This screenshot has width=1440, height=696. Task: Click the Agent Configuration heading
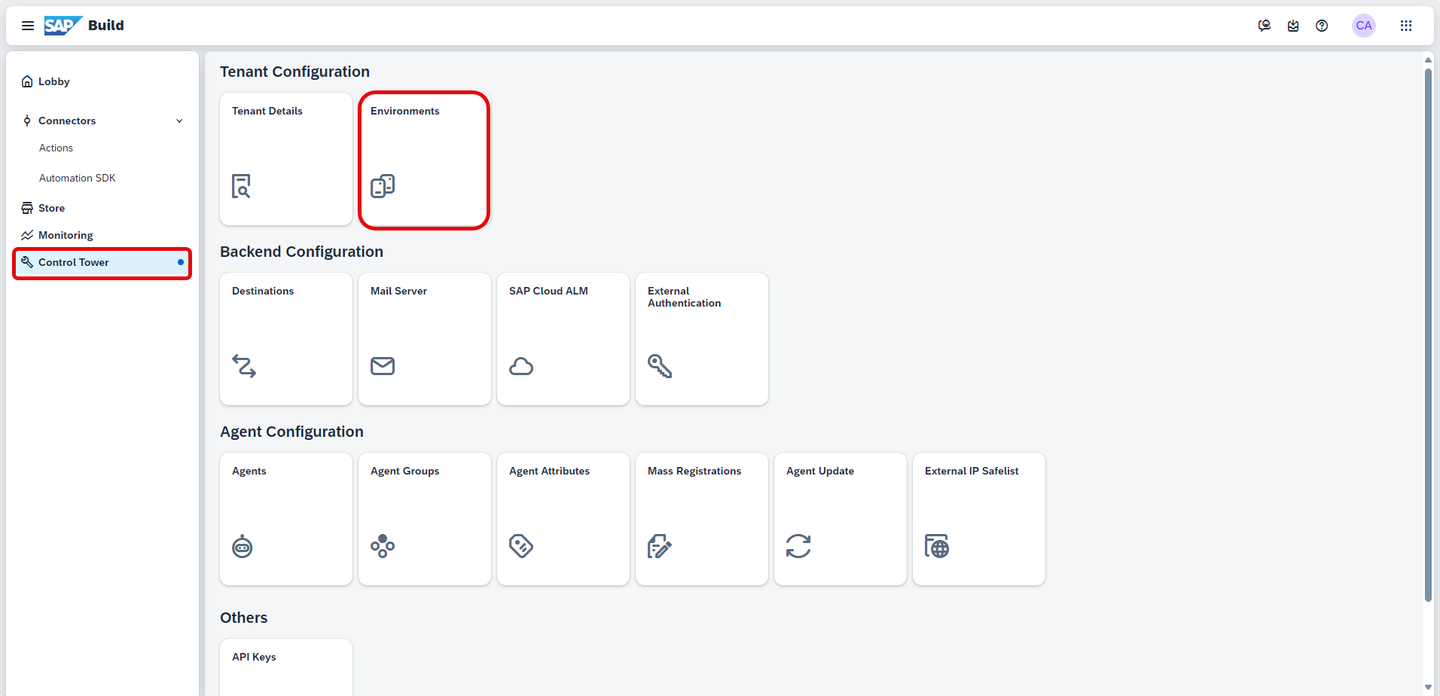pos(292,432)
